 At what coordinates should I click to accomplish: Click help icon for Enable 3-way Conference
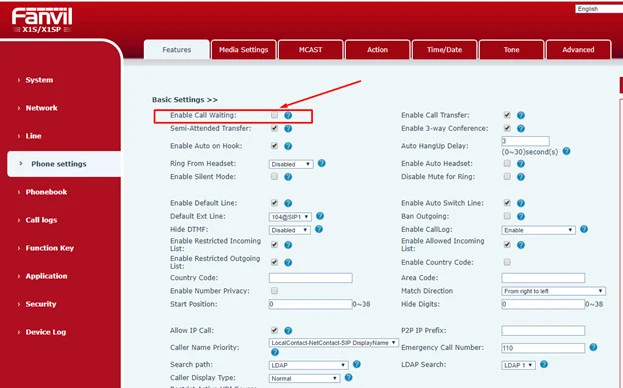click(x=521, y=129)
